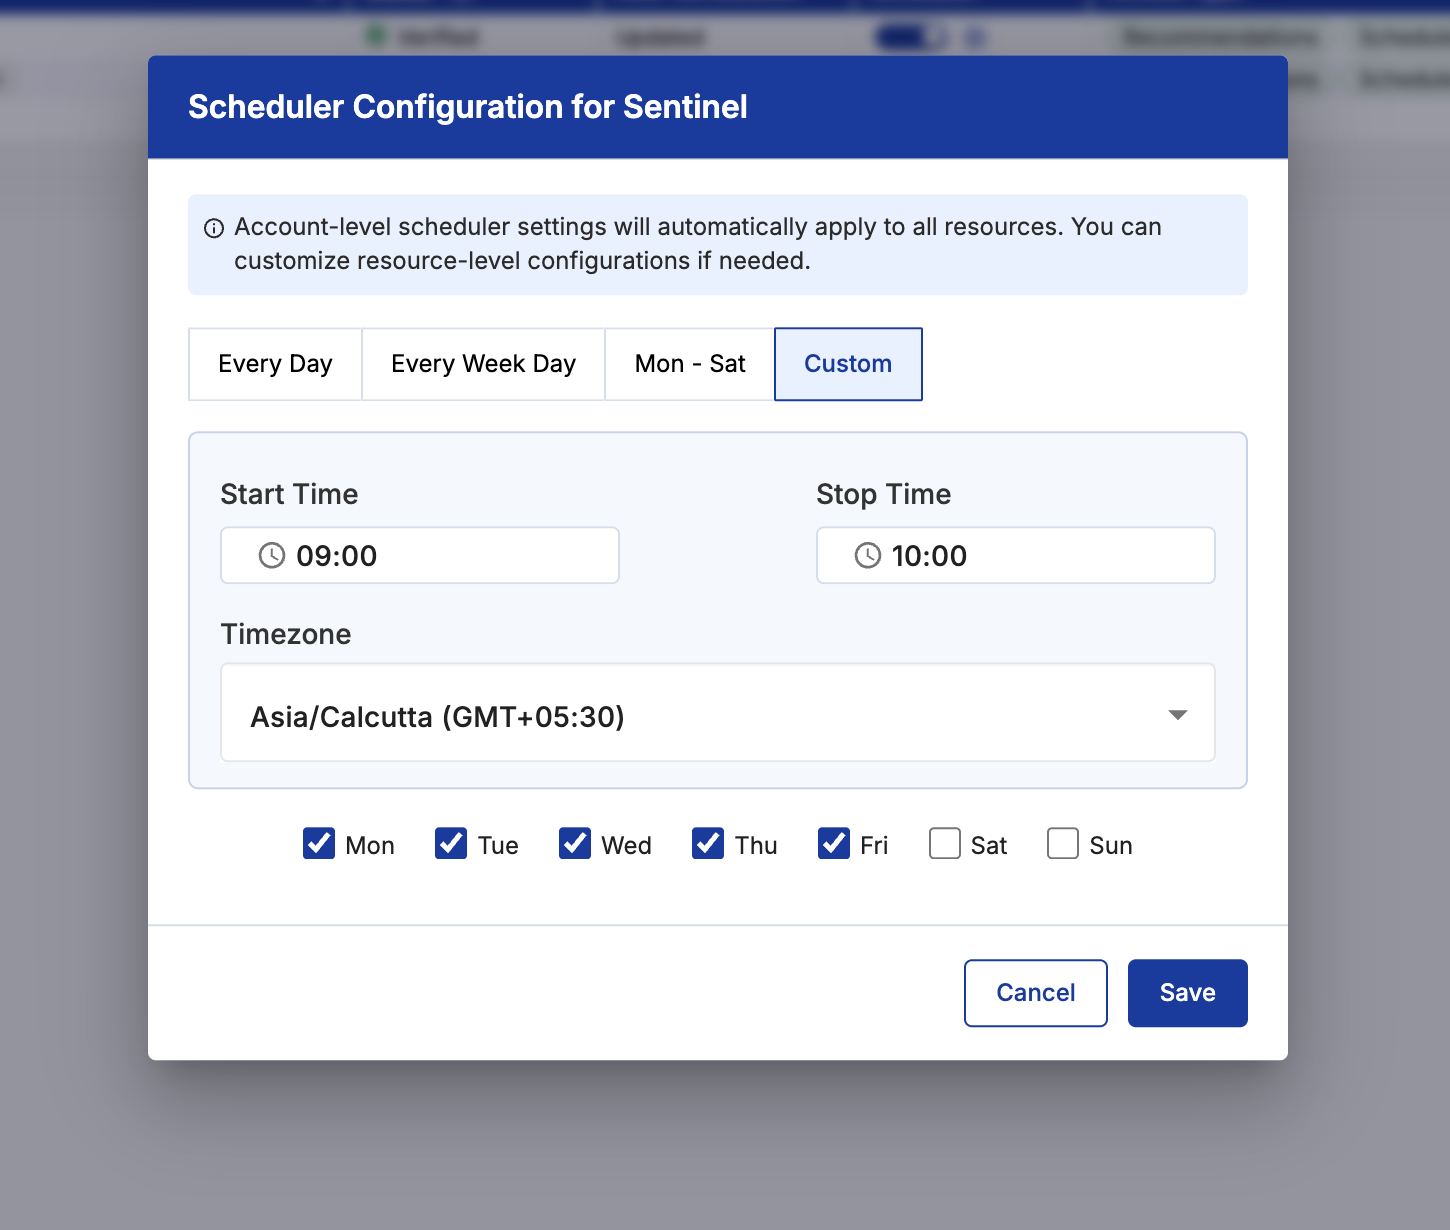Uncheck the Mon checkbox
The image size is (1450, 1230).
(x=319, y=843)
